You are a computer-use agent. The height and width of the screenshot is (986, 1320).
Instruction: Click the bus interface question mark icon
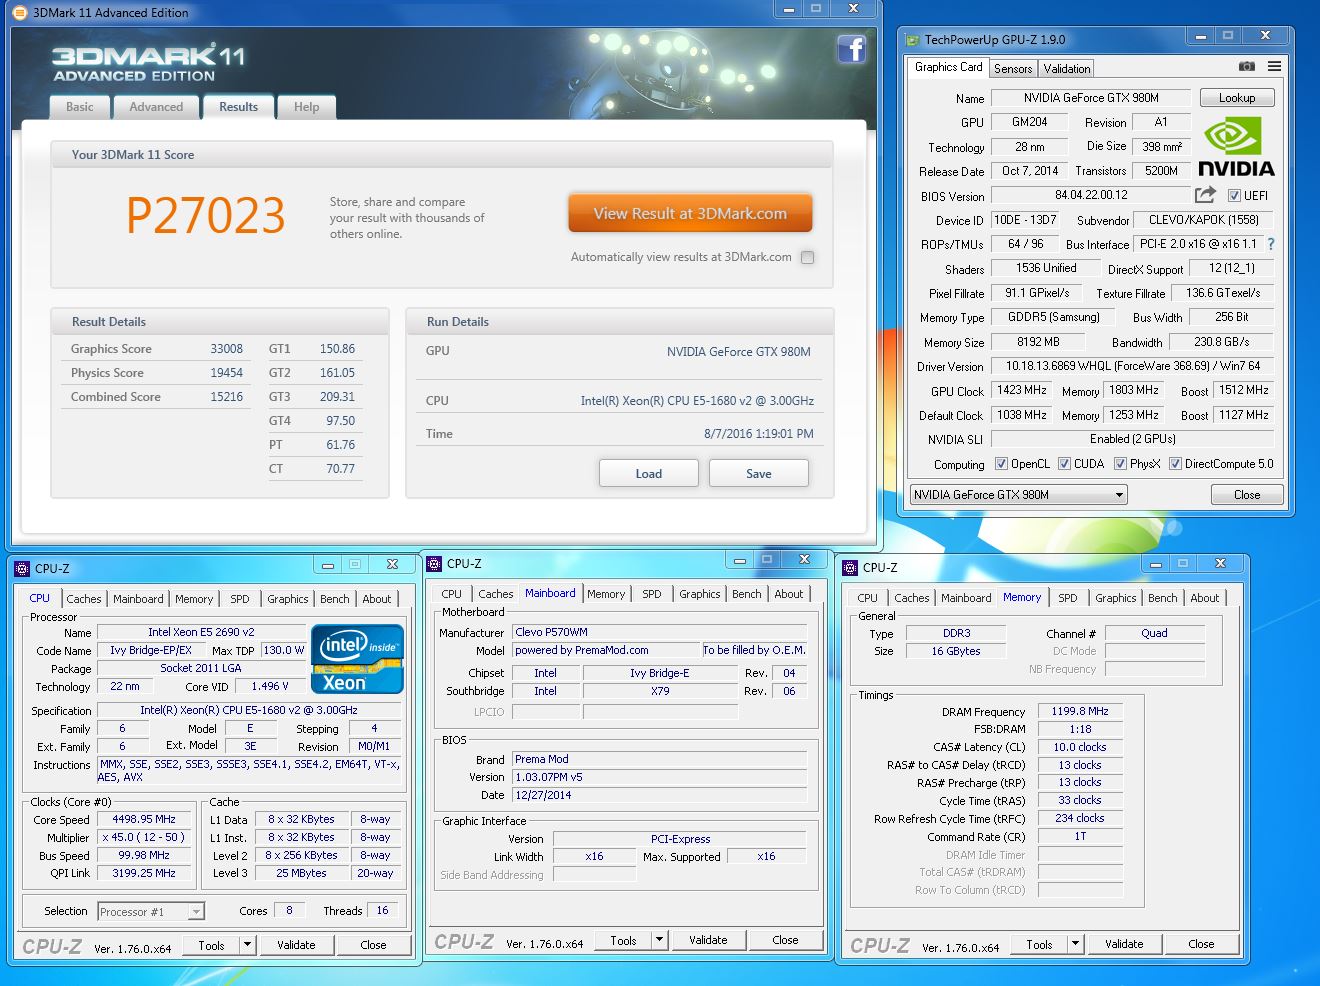(1271, 244)
